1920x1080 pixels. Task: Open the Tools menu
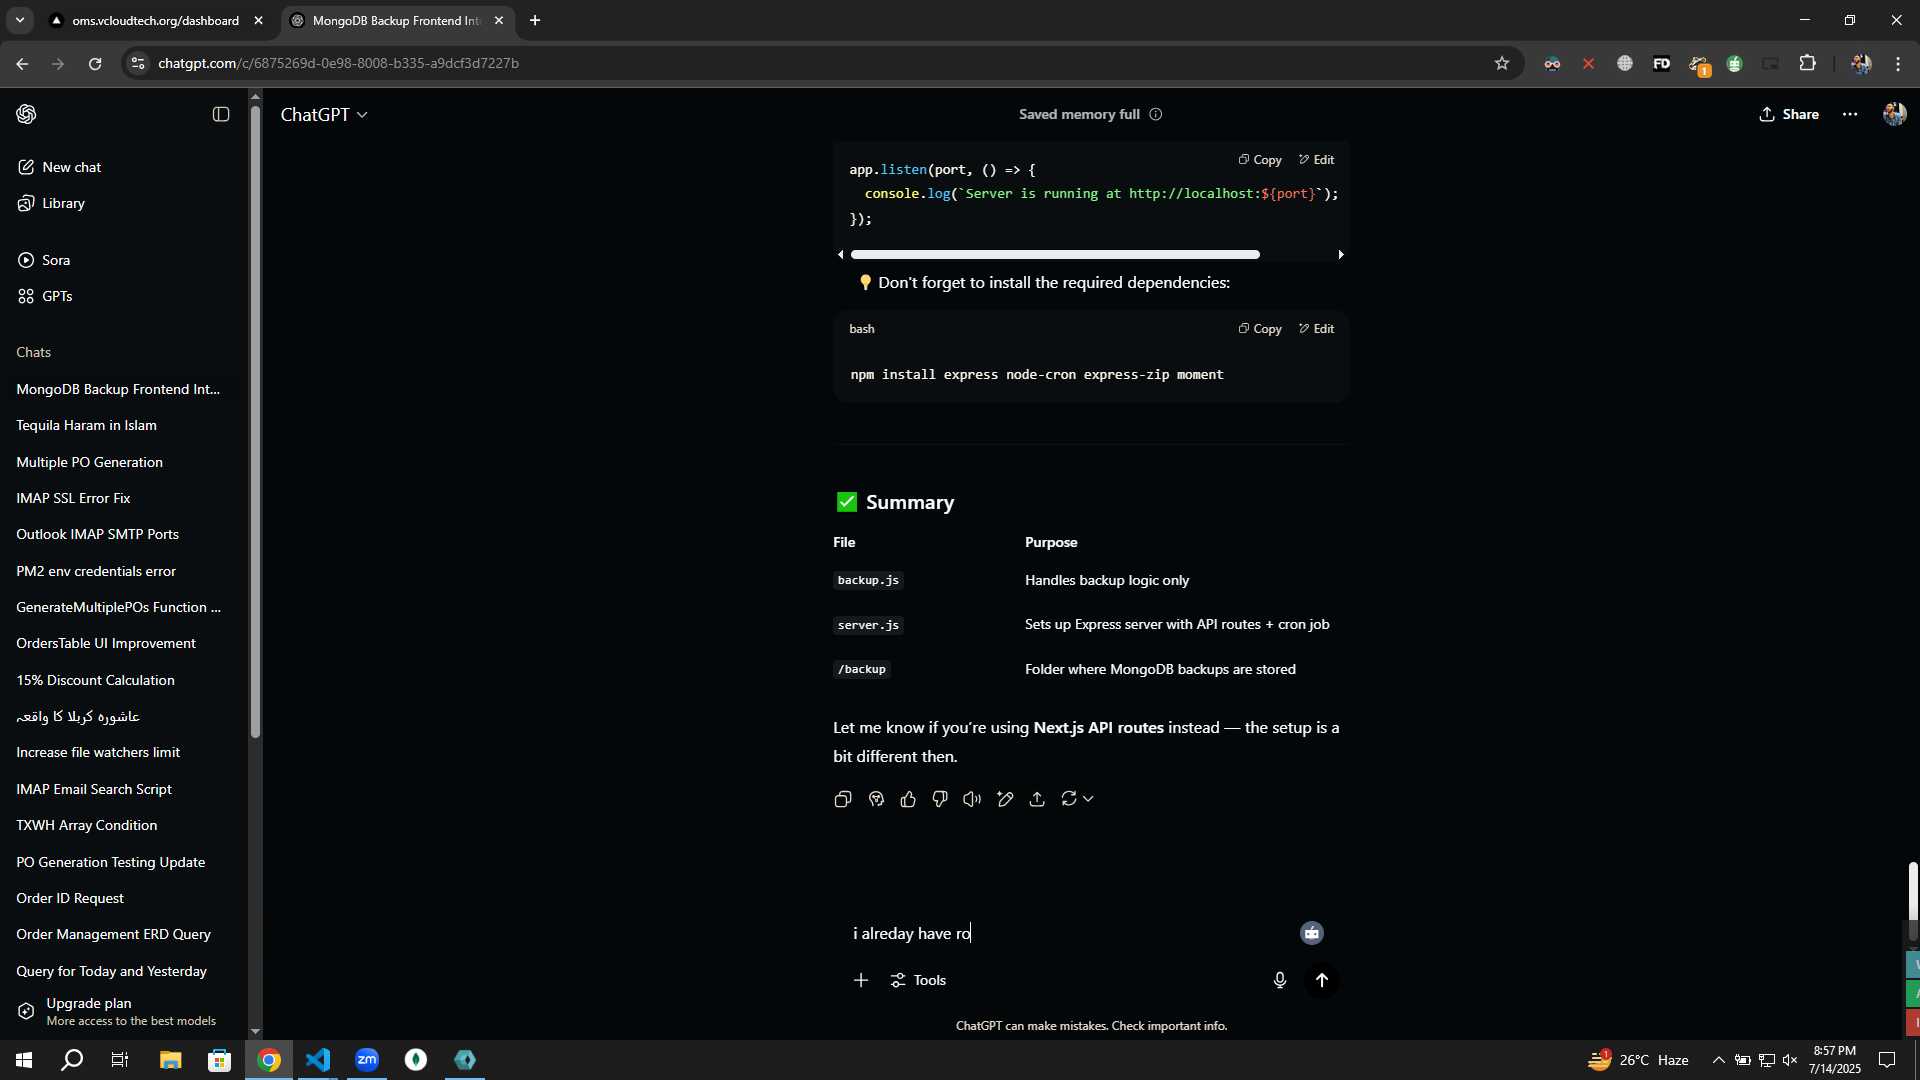tap(918, 980)
